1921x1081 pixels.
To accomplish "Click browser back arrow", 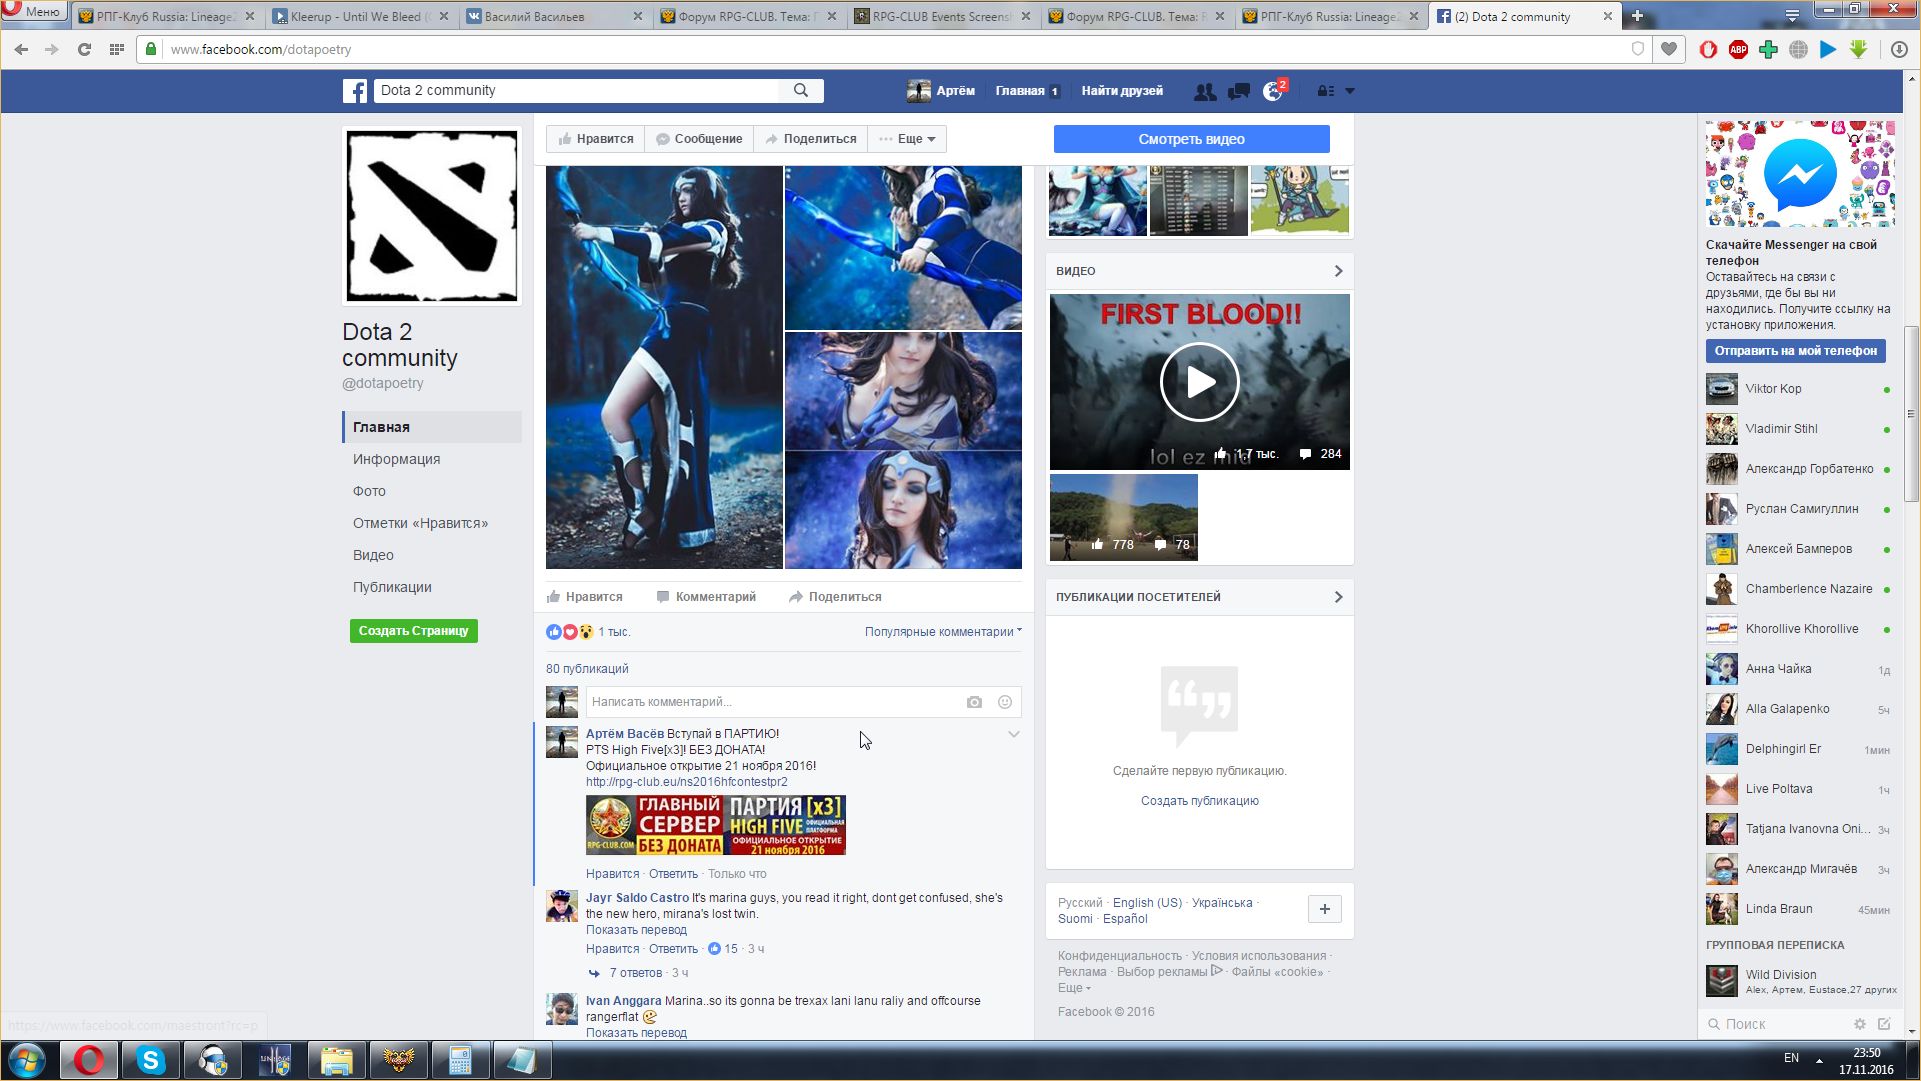I will [22, 49].
